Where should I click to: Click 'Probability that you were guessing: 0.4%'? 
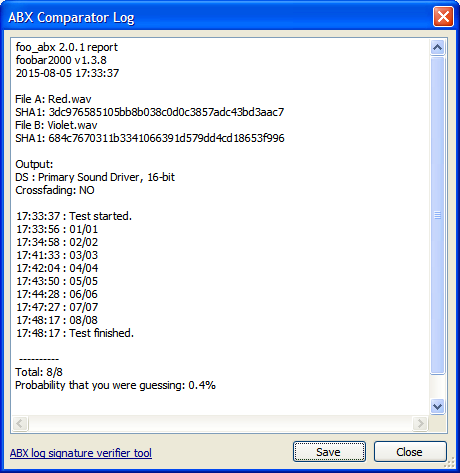click(x=115, y=385)
